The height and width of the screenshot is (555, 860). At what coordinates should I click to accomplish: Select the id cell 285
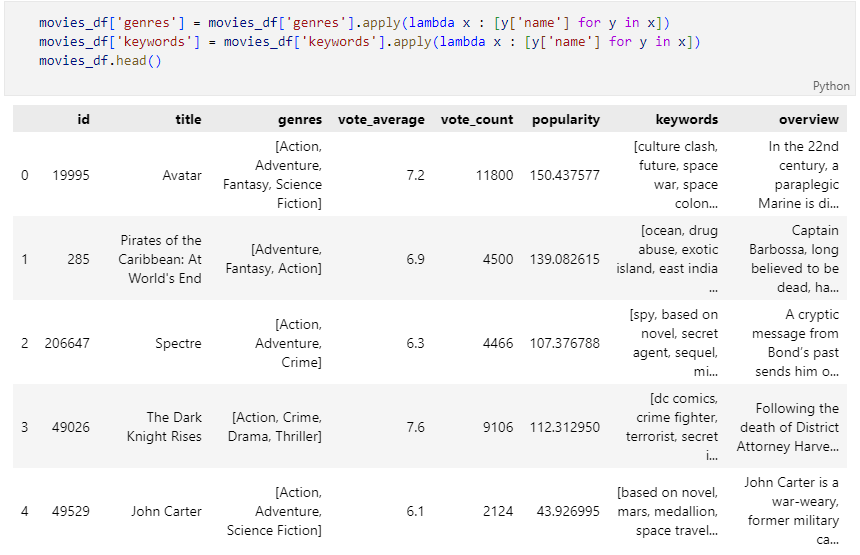tap(78, 259)
